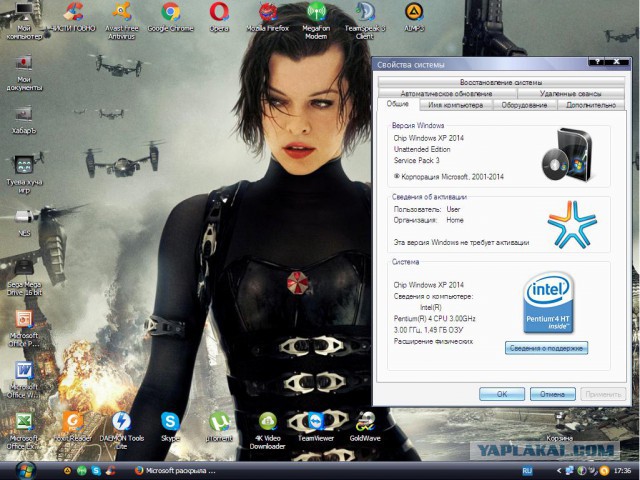
Task: Open Microsoft Office Word desktop shortcut
Action: pos(24,380)
